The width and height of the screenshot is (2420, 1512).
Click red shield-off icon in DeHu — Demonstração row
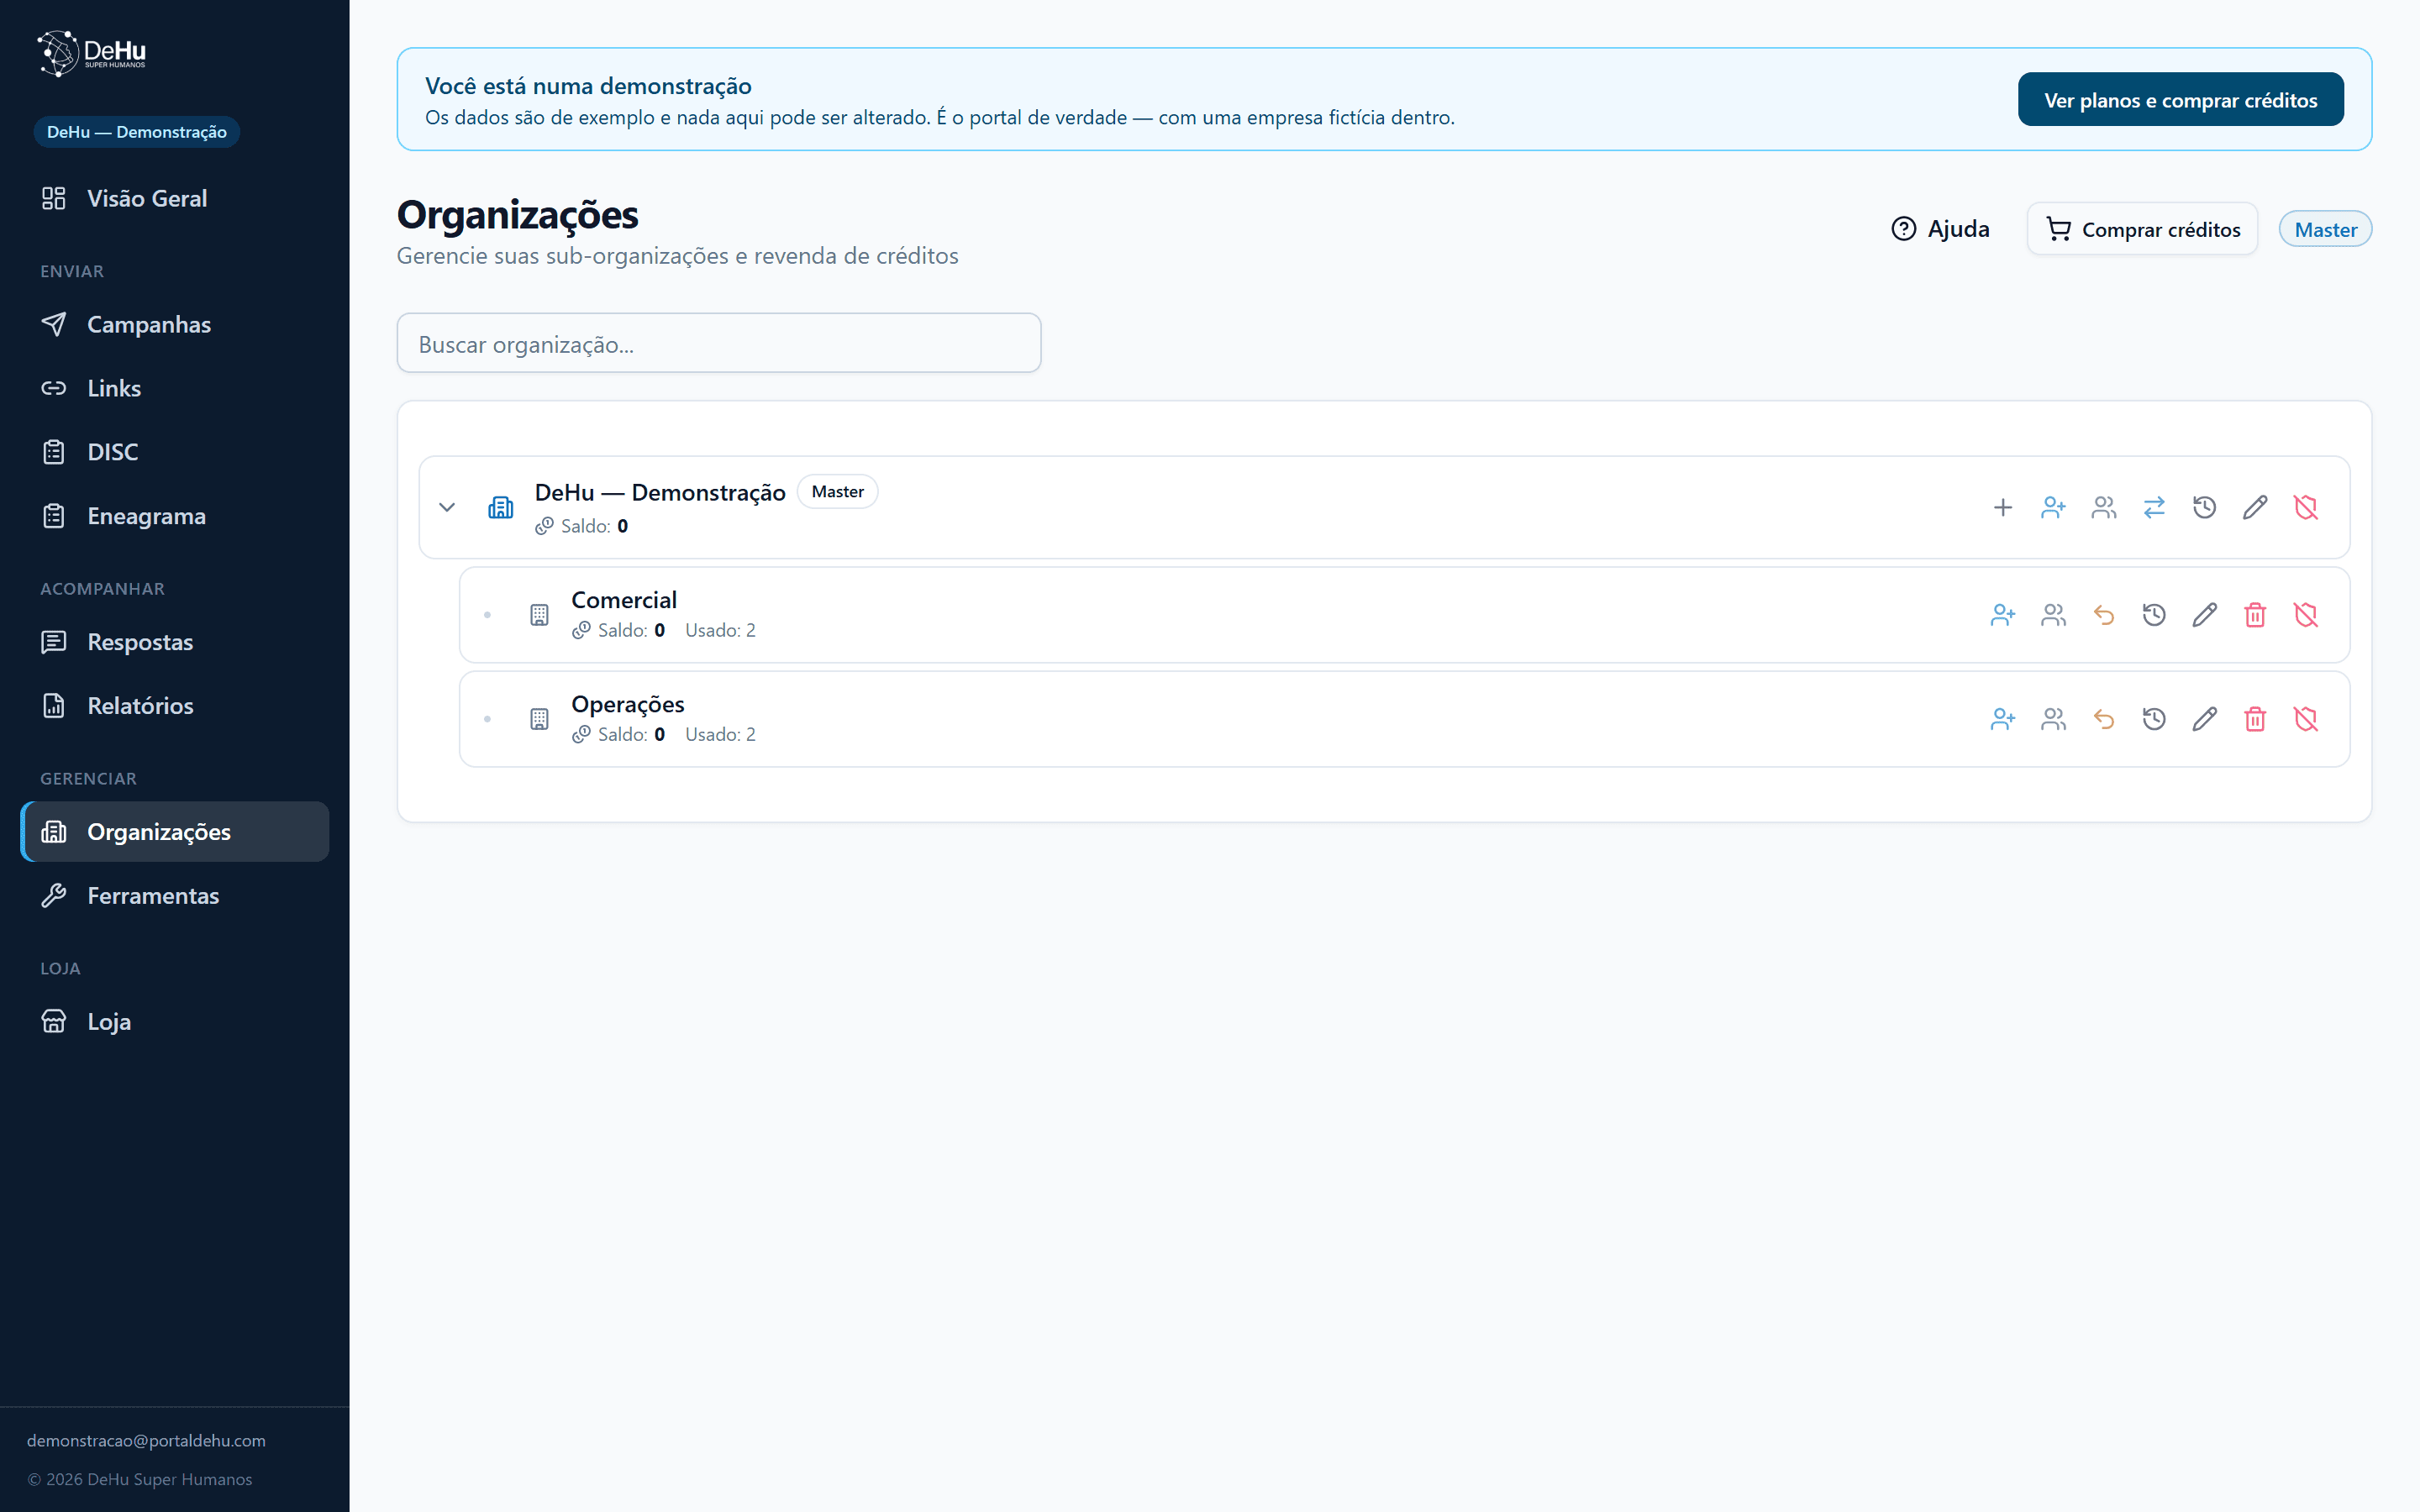[x=2305, y=508]
